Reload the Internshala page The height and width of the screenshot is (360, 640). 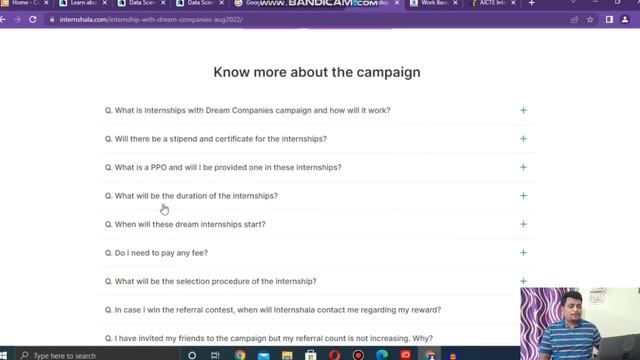click(x=33, y=20)
